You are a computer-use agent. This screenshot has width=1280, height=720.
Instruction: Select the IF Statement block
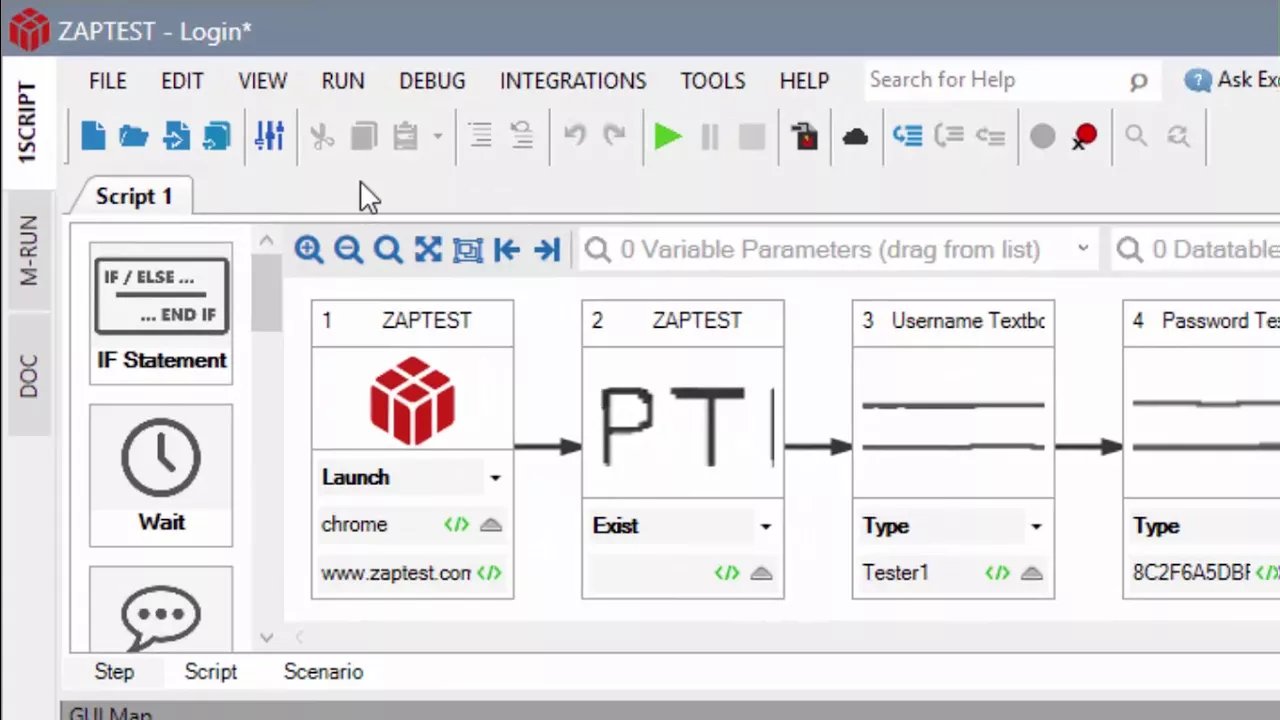pos(161,314)
